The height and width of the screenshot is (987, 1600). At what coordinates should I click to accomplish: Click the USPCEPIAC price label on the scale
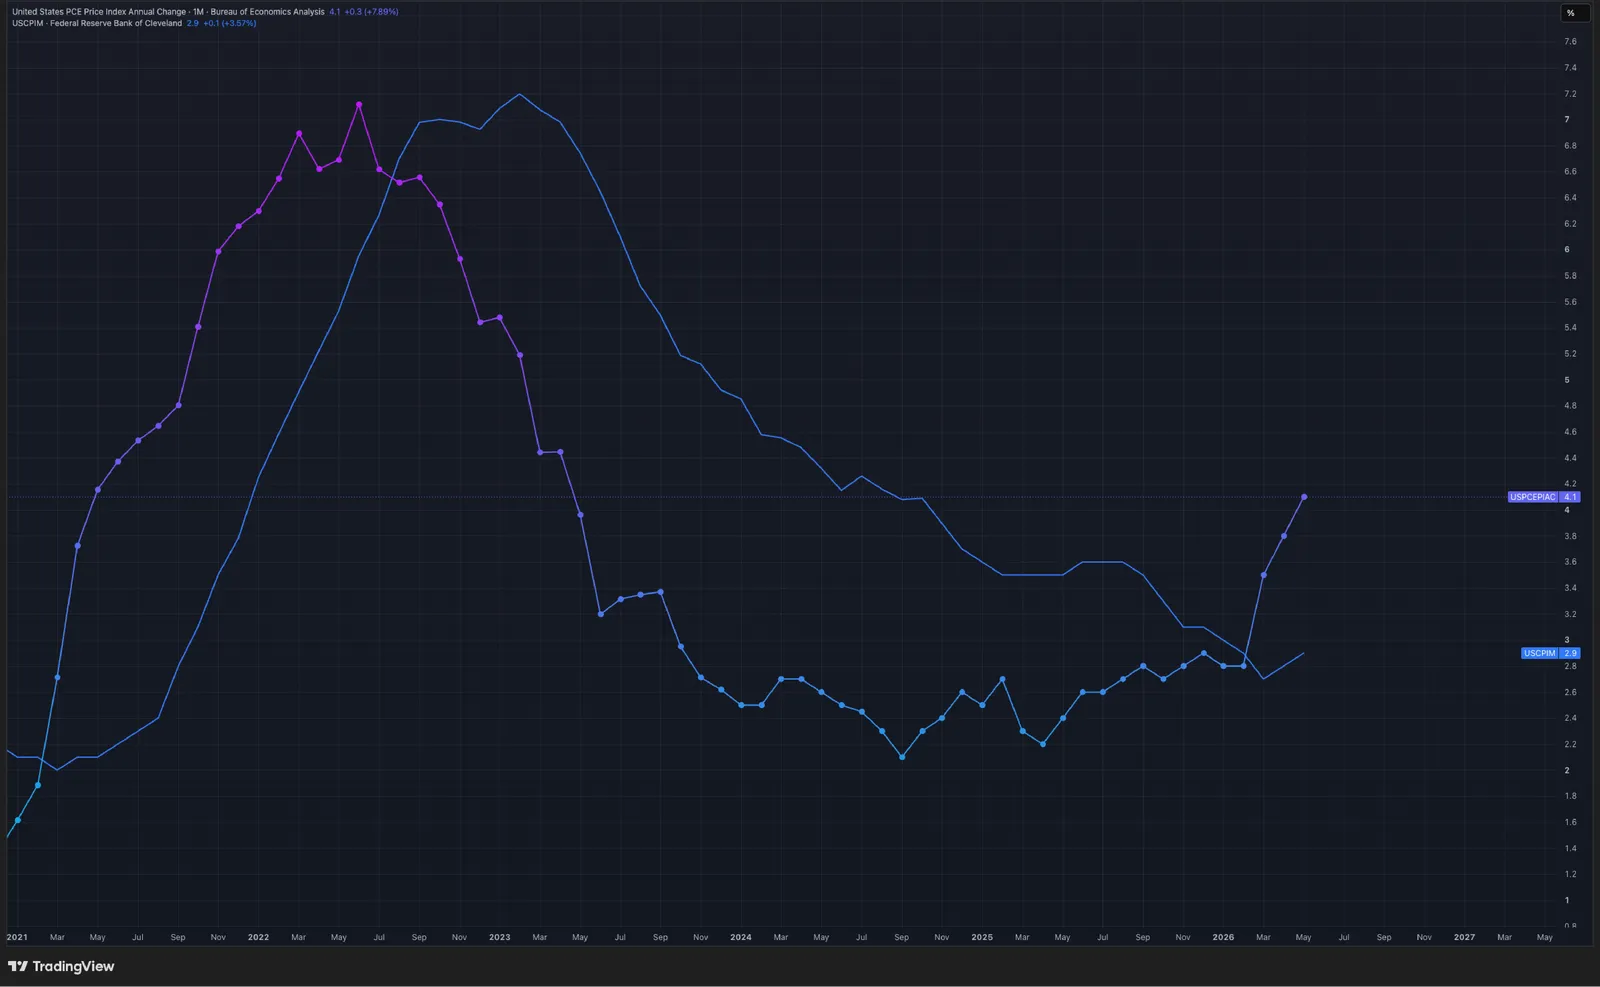tap(1543, 497)
